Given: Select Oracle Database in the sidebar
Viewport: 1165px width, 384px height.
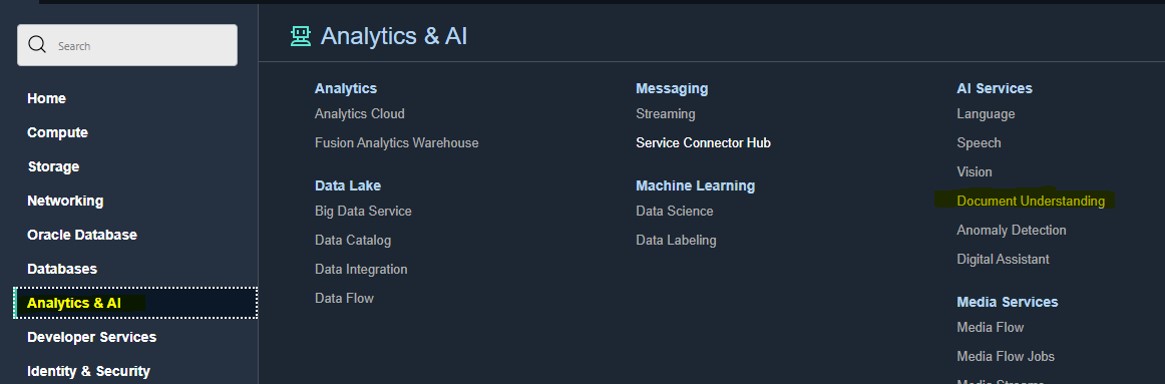Looking at the screenshot, I should [x=82, y=235].
